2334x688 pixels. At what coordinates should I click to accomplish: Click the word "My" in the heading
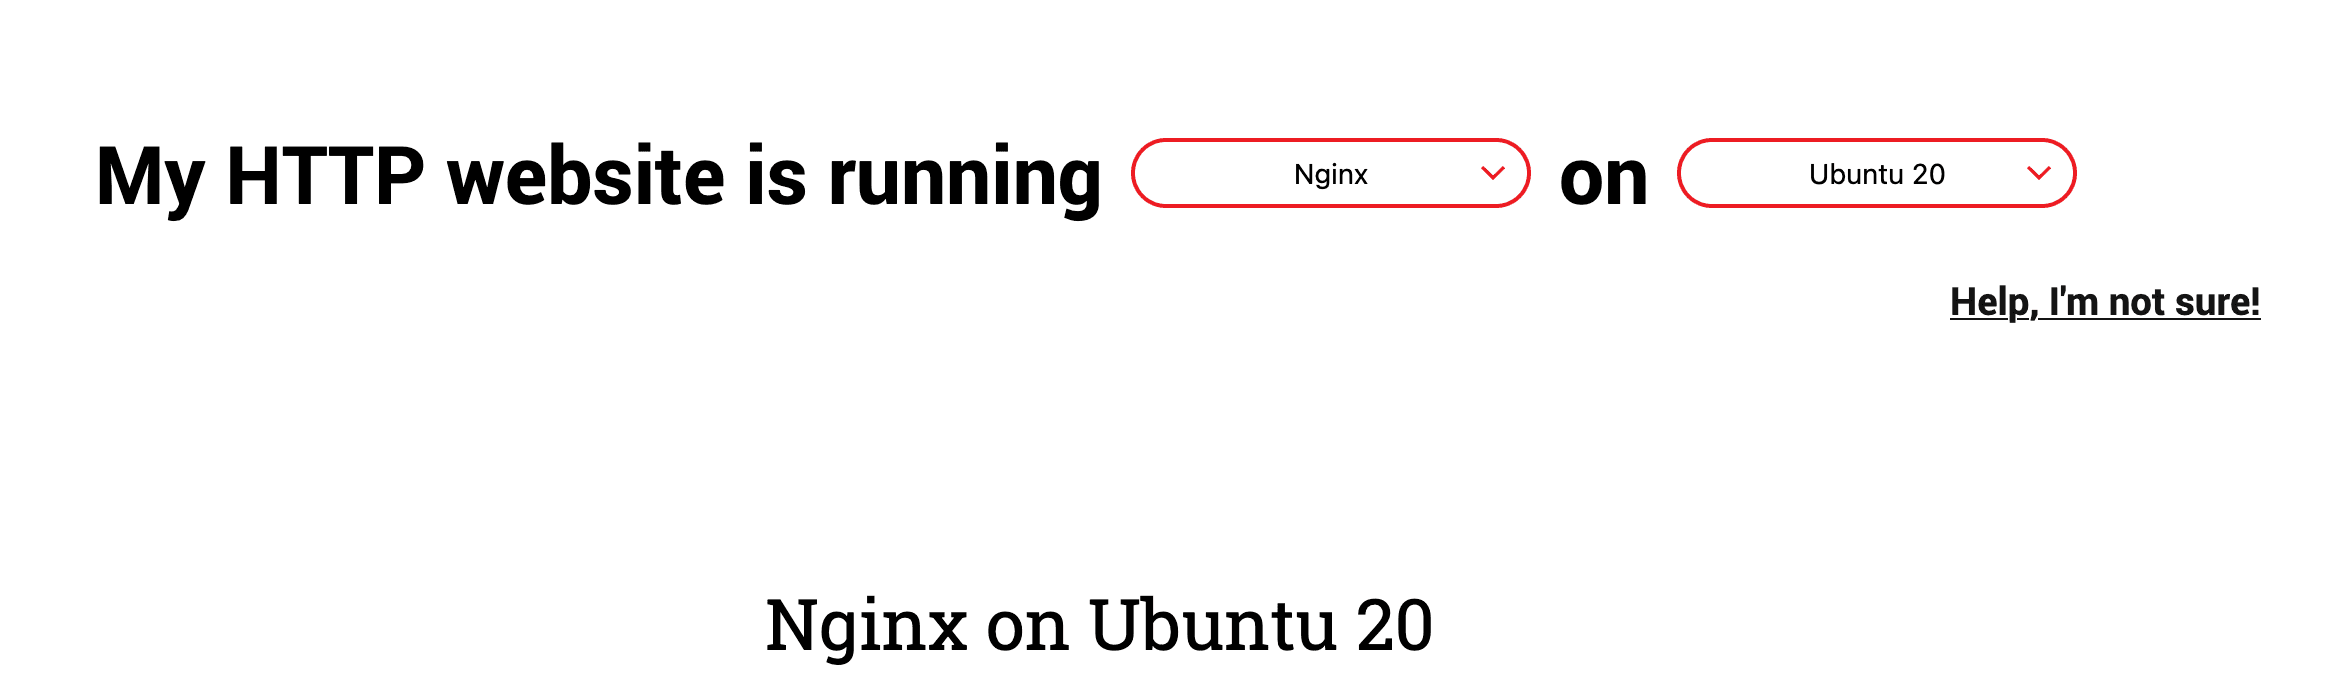(151, 180)
